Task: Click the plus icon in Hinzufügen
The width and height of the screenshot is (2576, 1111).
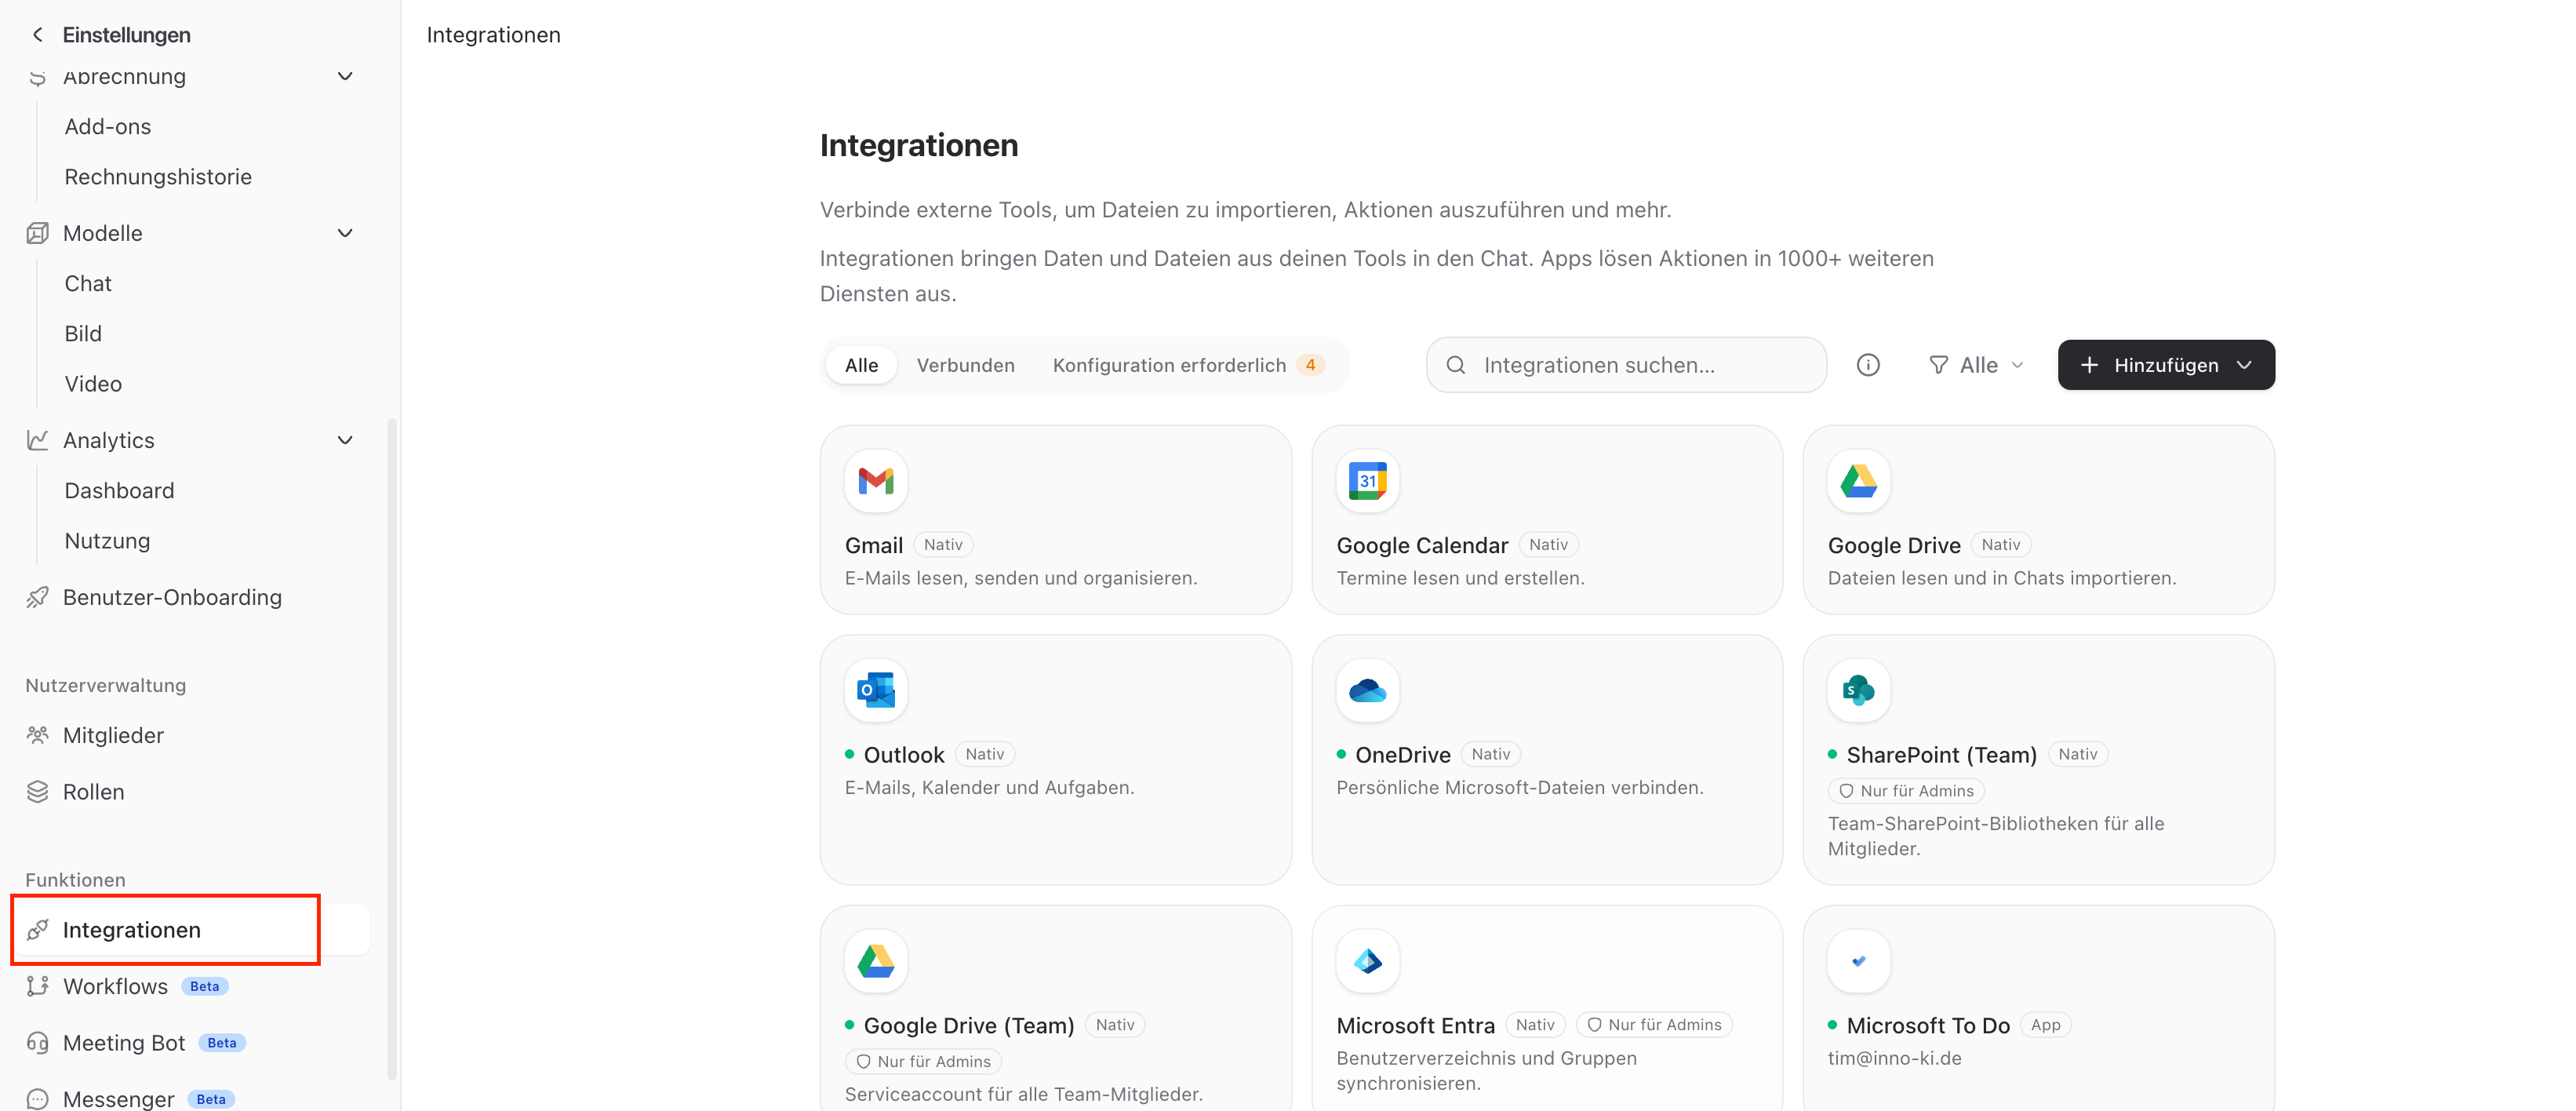Action: [x=2089, y=365]
